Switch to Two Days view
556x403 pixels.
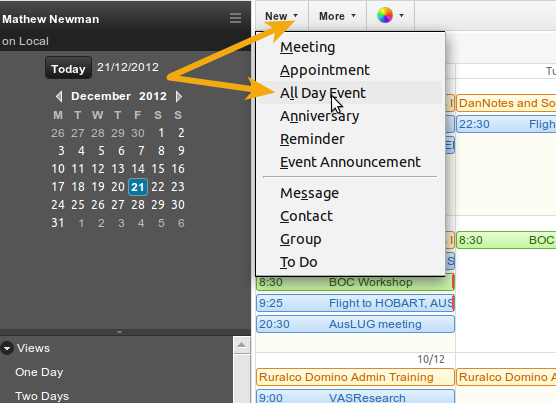(x=42, y=396)
